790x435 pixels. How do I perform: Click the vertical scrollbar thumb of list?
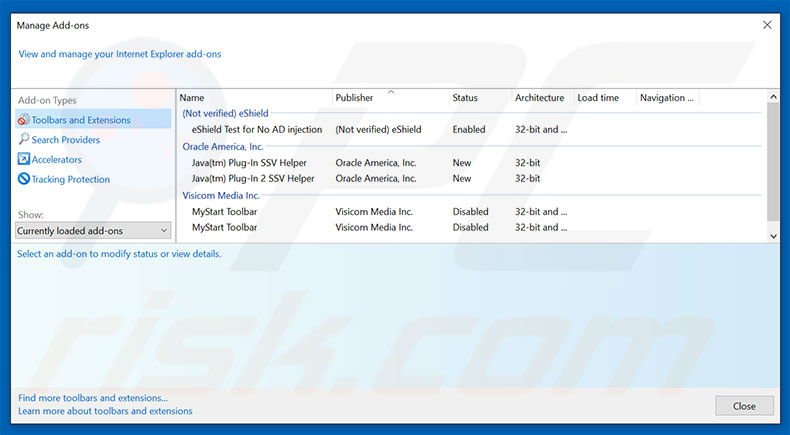(x=773, y=161)
